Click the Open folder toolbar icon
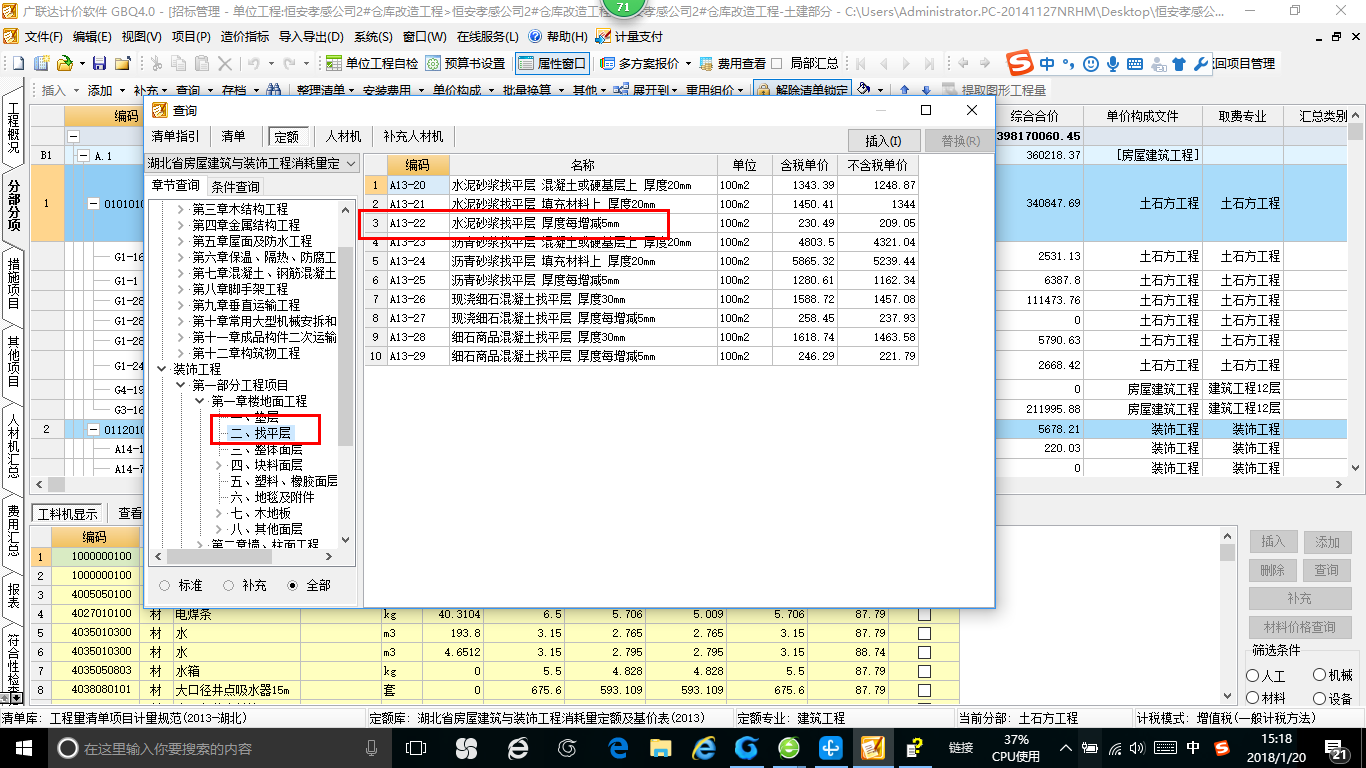Viewport: 1366px width, 768px height. pyautogui.click(x=63, y=63)
